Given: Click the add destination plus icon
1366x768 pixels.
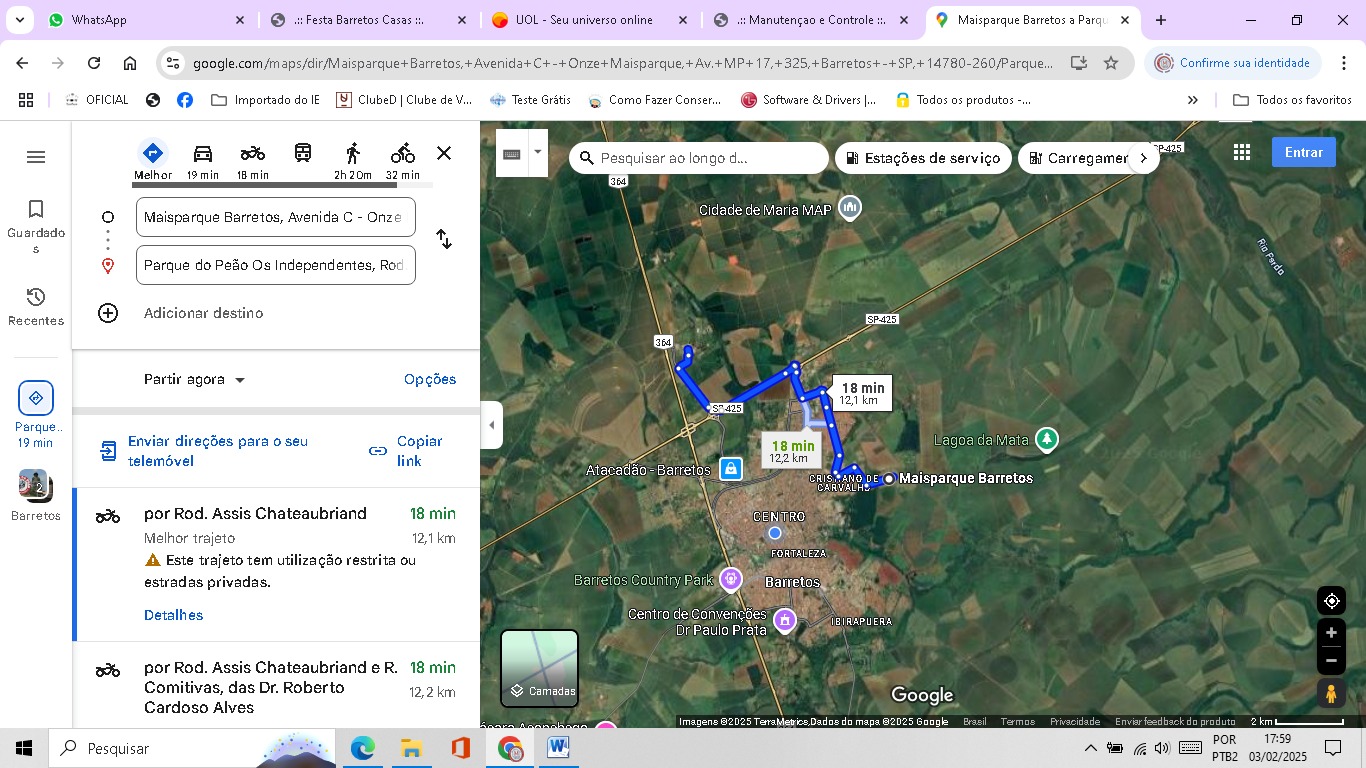Looking at the screenshot, I should tap(108, 313).
